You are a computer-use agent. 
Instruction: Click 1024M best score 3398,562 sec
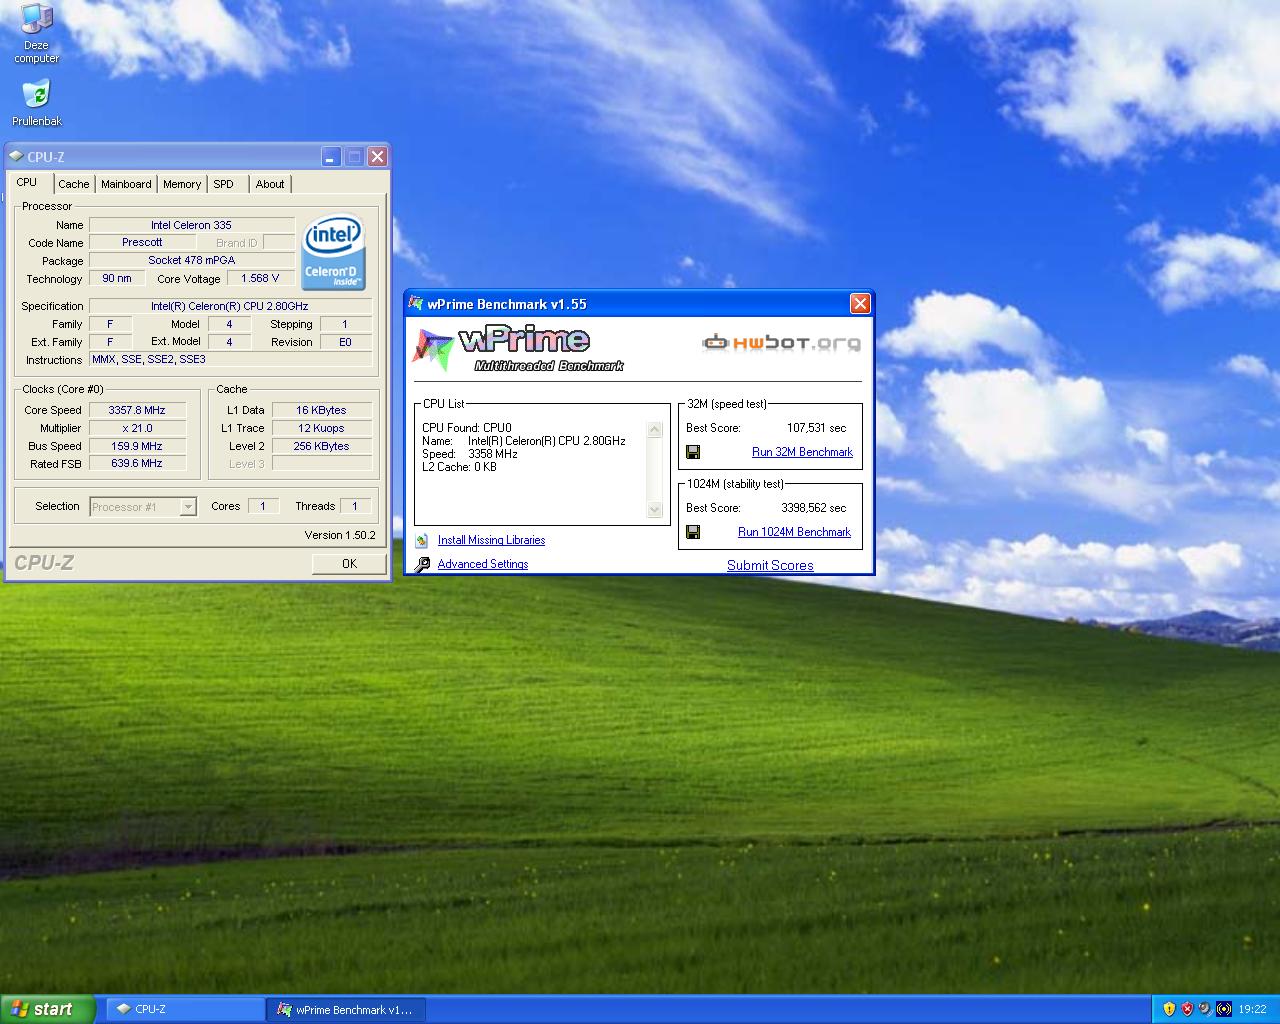813,508
